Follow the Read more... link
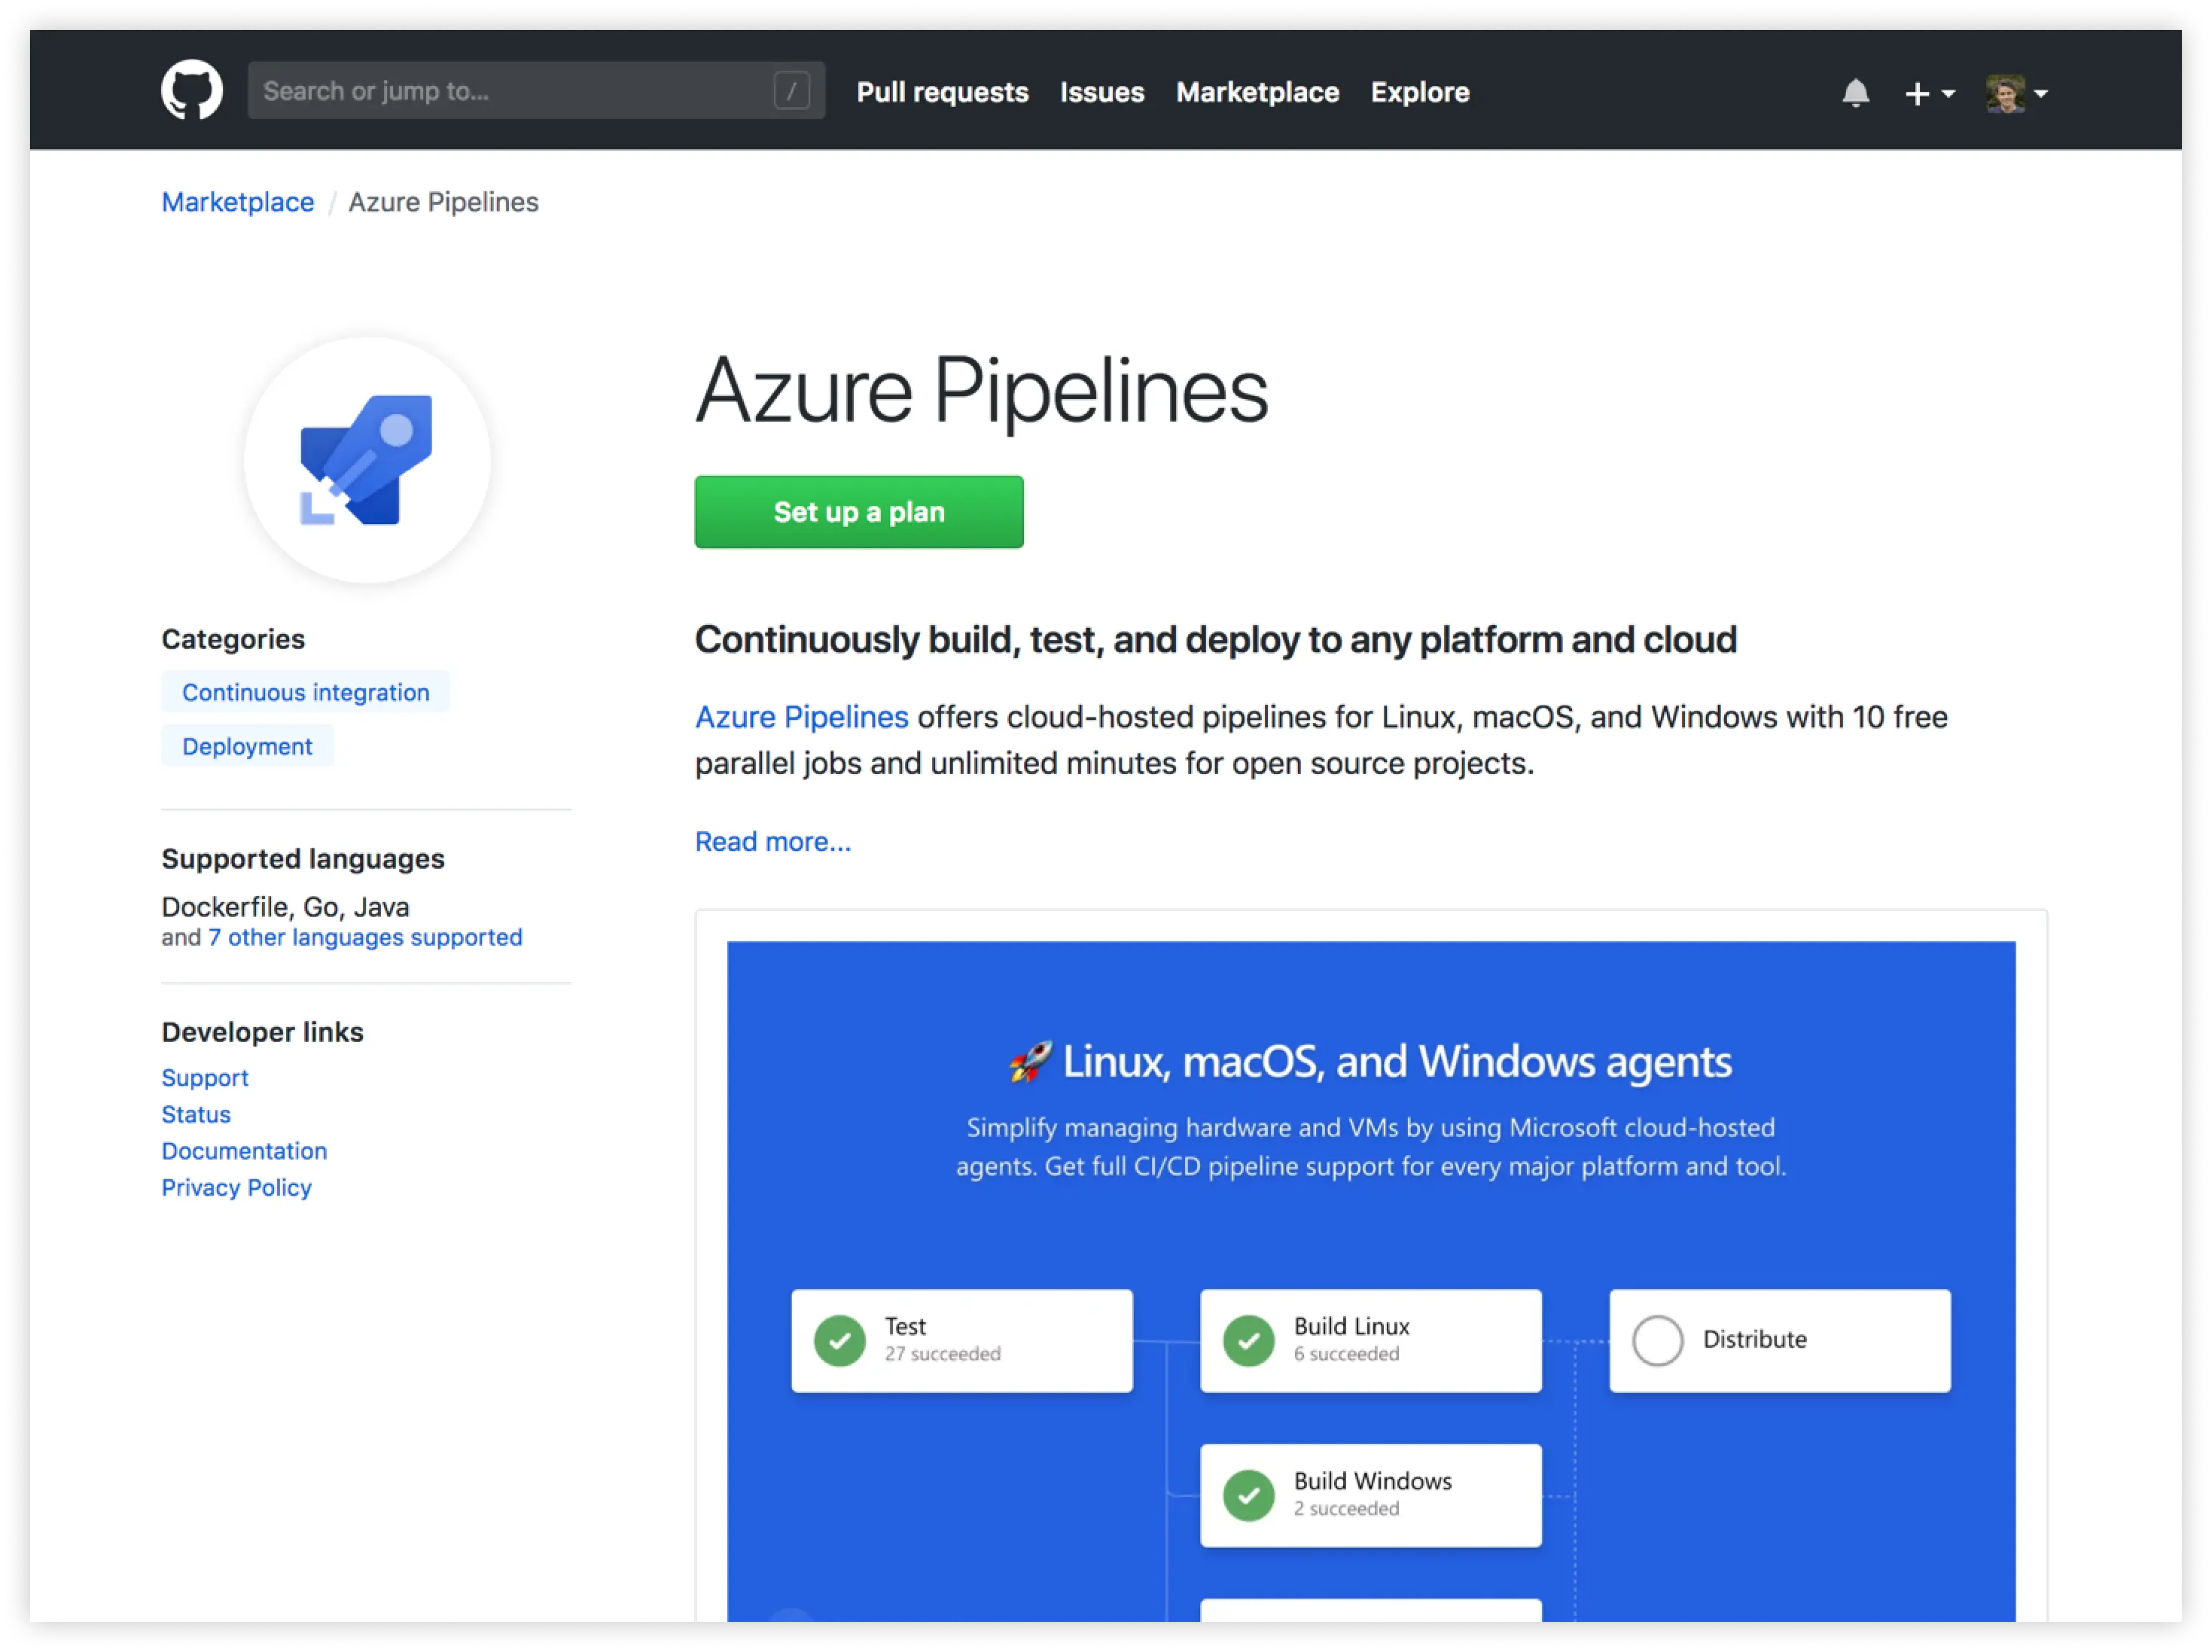The width and height of the screenshot is (2212, 1652). tap(773, 841)
